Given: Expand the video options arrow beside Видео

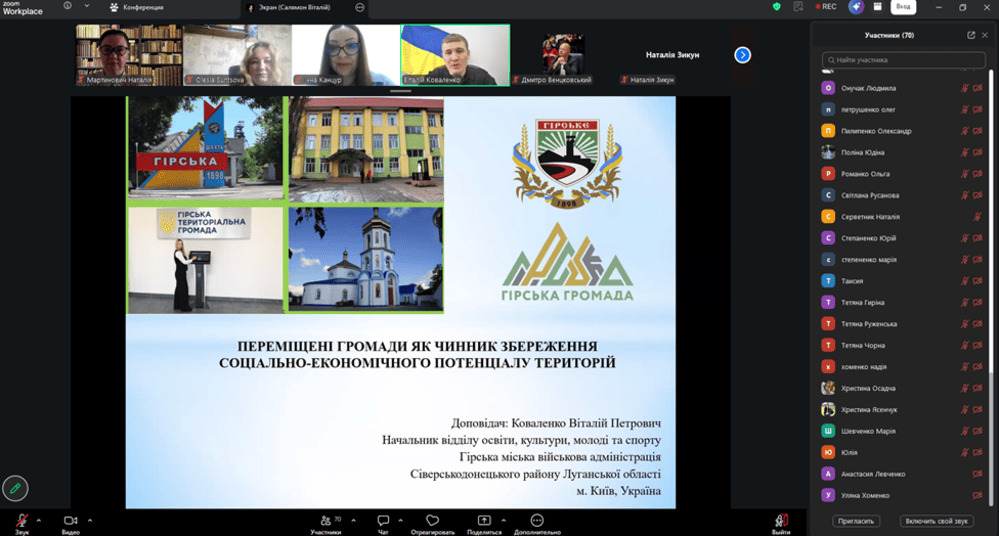Looking at the screenshot, I should (x=89, y=519).
